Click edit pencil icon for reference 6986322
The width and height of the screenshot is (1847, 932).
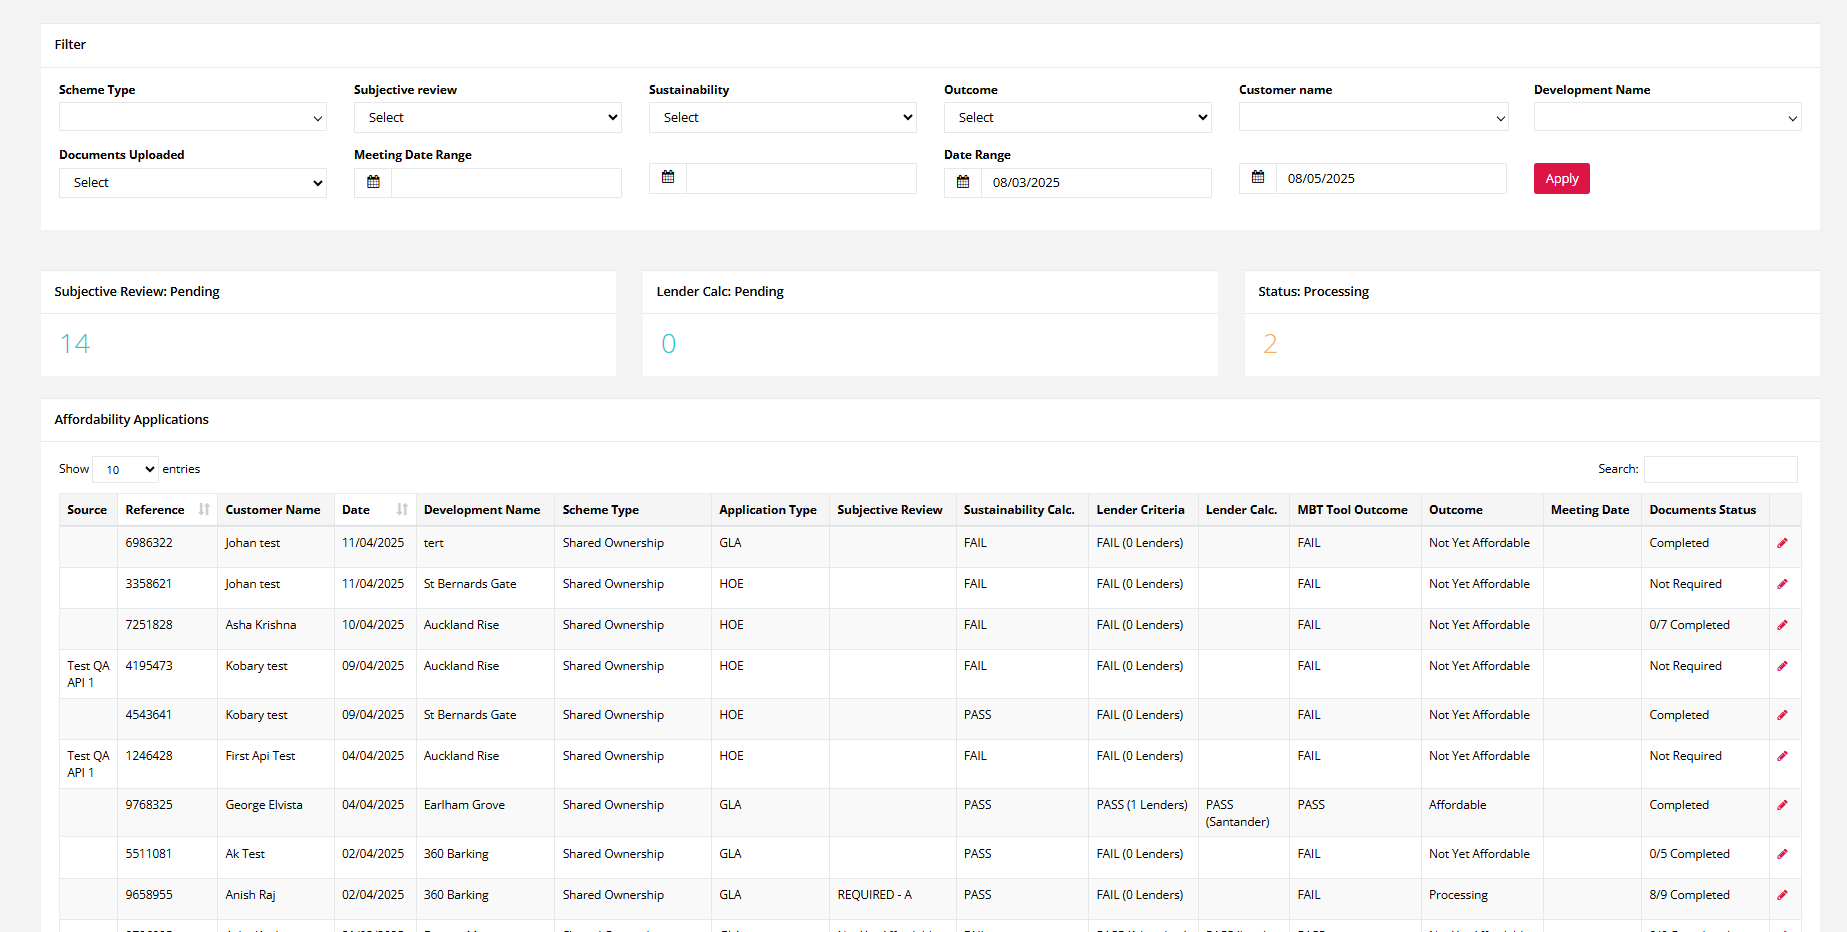click(x=1781, y=543)
